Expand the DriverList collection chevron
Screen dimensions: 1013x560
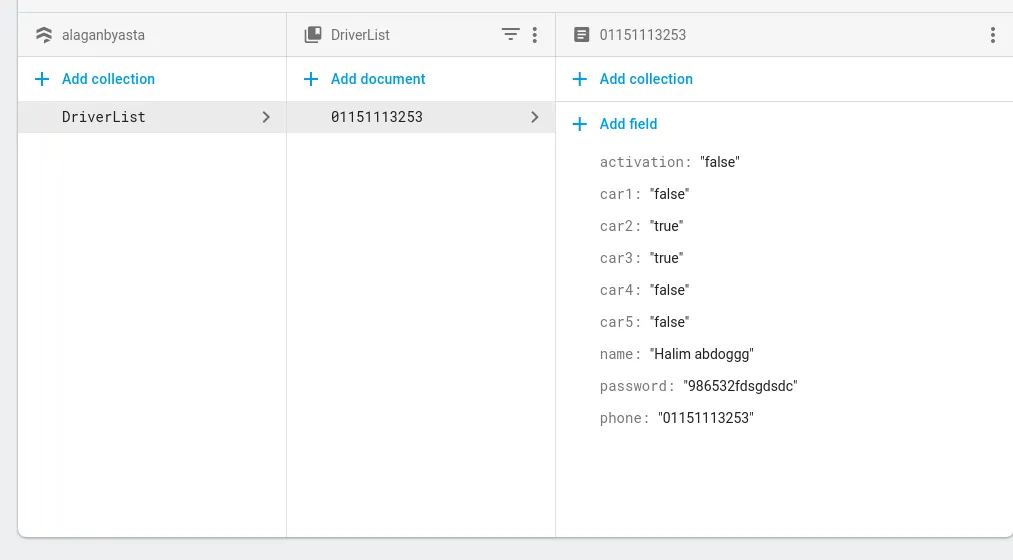[266, 117]
